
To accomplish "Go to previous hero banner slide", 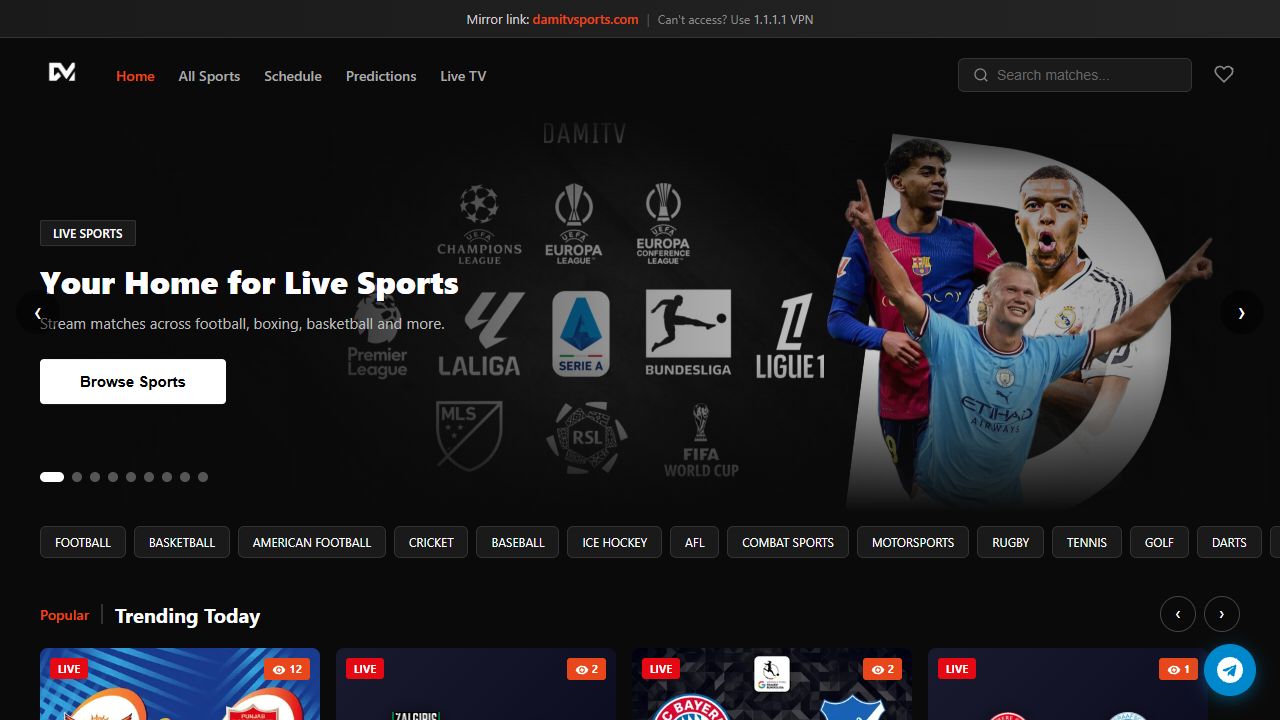I will click(x=38, y=313).
